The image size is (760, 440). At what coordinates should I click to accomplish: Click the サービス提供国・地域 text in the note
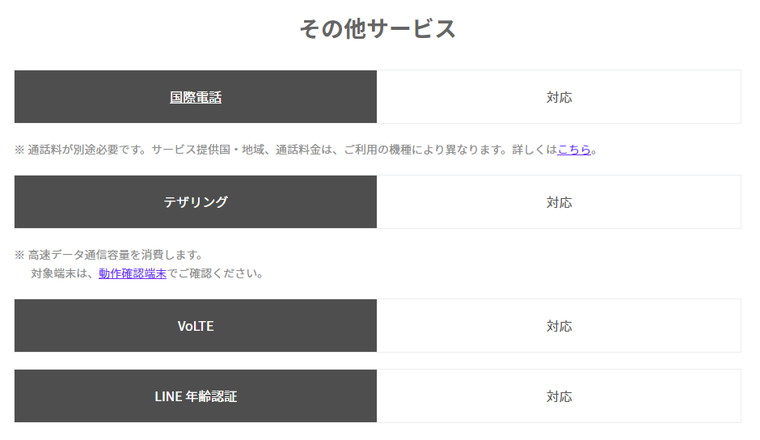(x=208, y=150)
